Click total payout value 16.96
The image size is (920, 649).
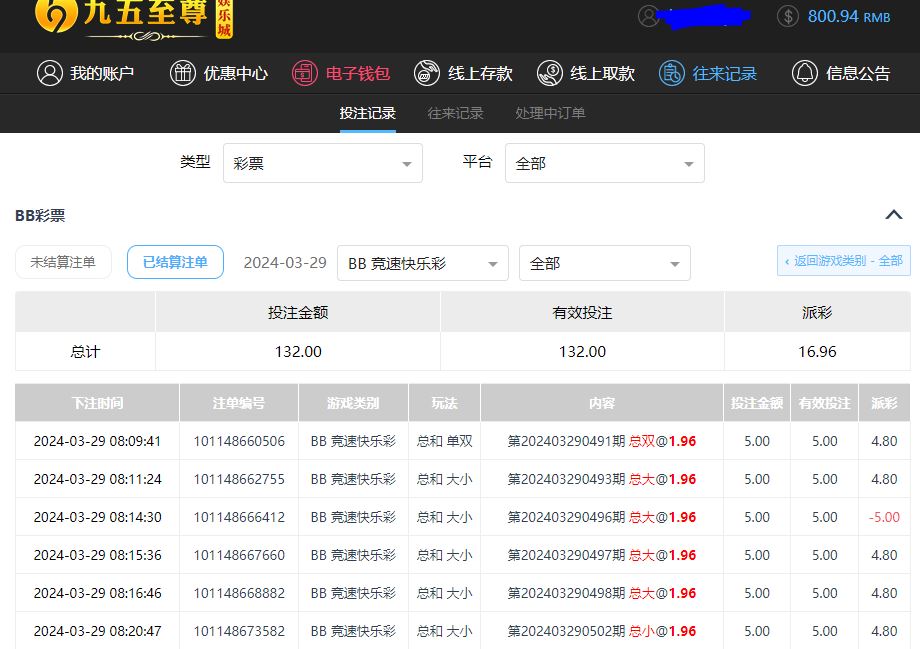point(817,351)
